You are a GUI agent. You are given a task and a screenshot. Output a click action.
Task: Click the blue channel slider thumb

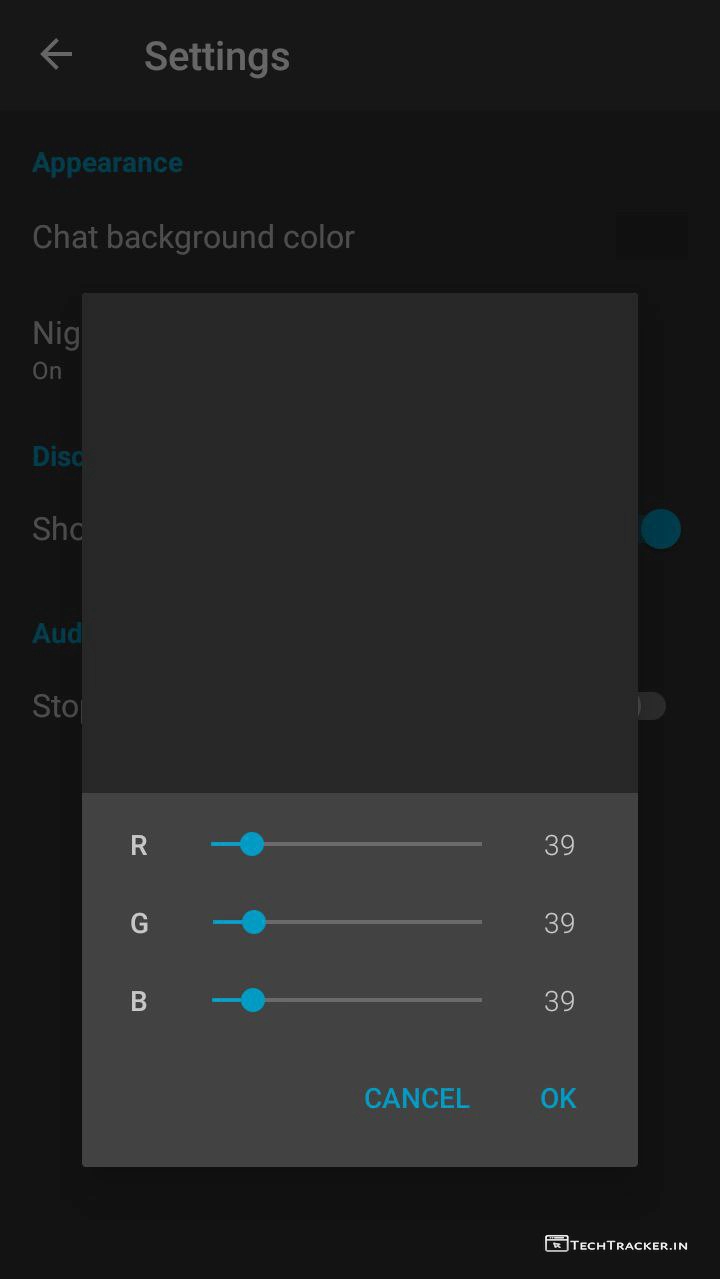[x=253, y=1000]
